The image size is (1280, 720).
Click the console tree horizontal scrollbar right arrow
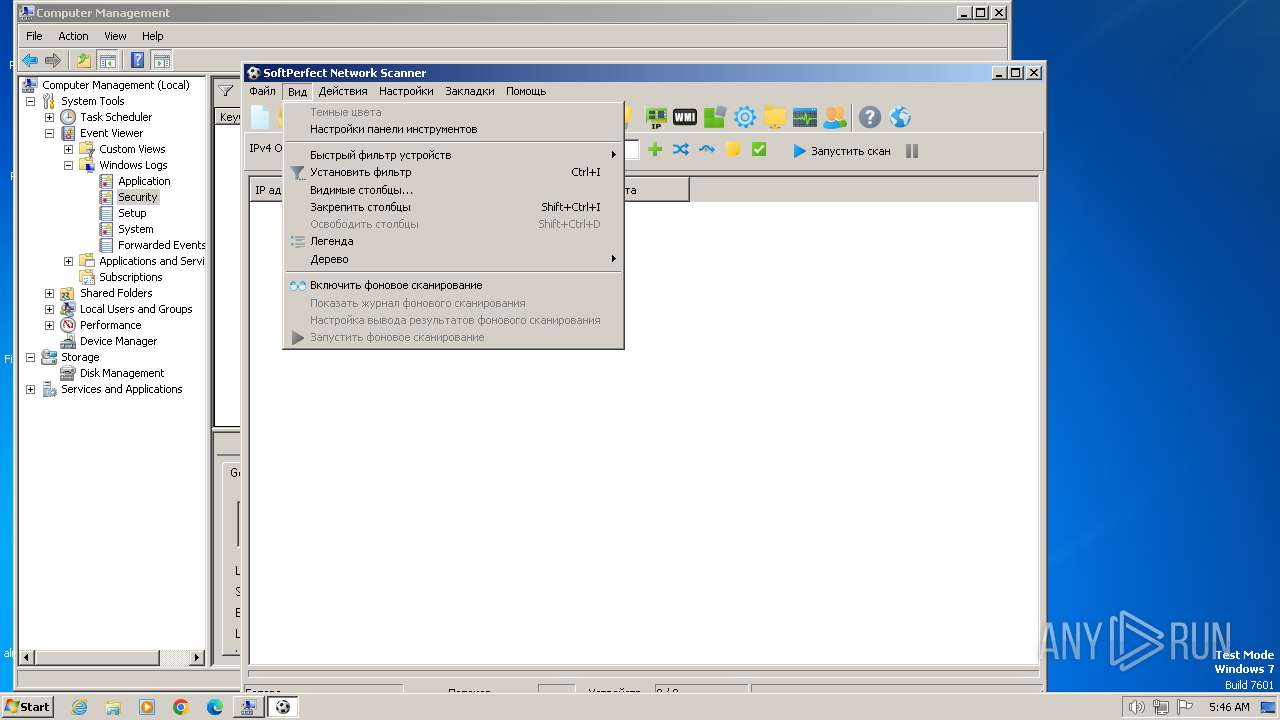pos(196,657)
